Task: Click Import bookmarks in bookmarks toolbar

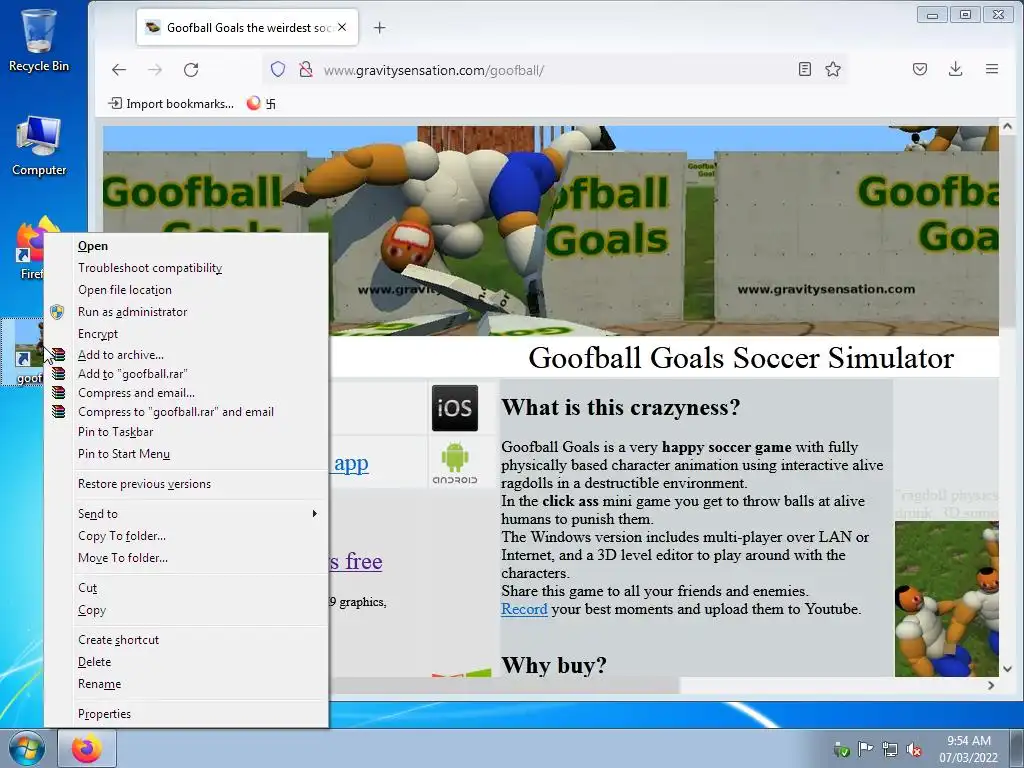Action: 171,103
